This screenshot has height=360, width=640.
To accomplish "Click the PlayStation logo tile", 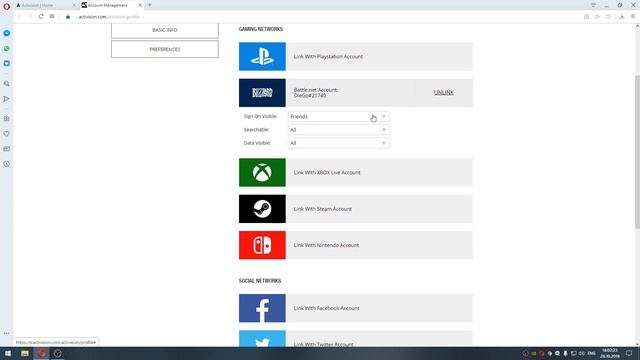I will (262, 56).
